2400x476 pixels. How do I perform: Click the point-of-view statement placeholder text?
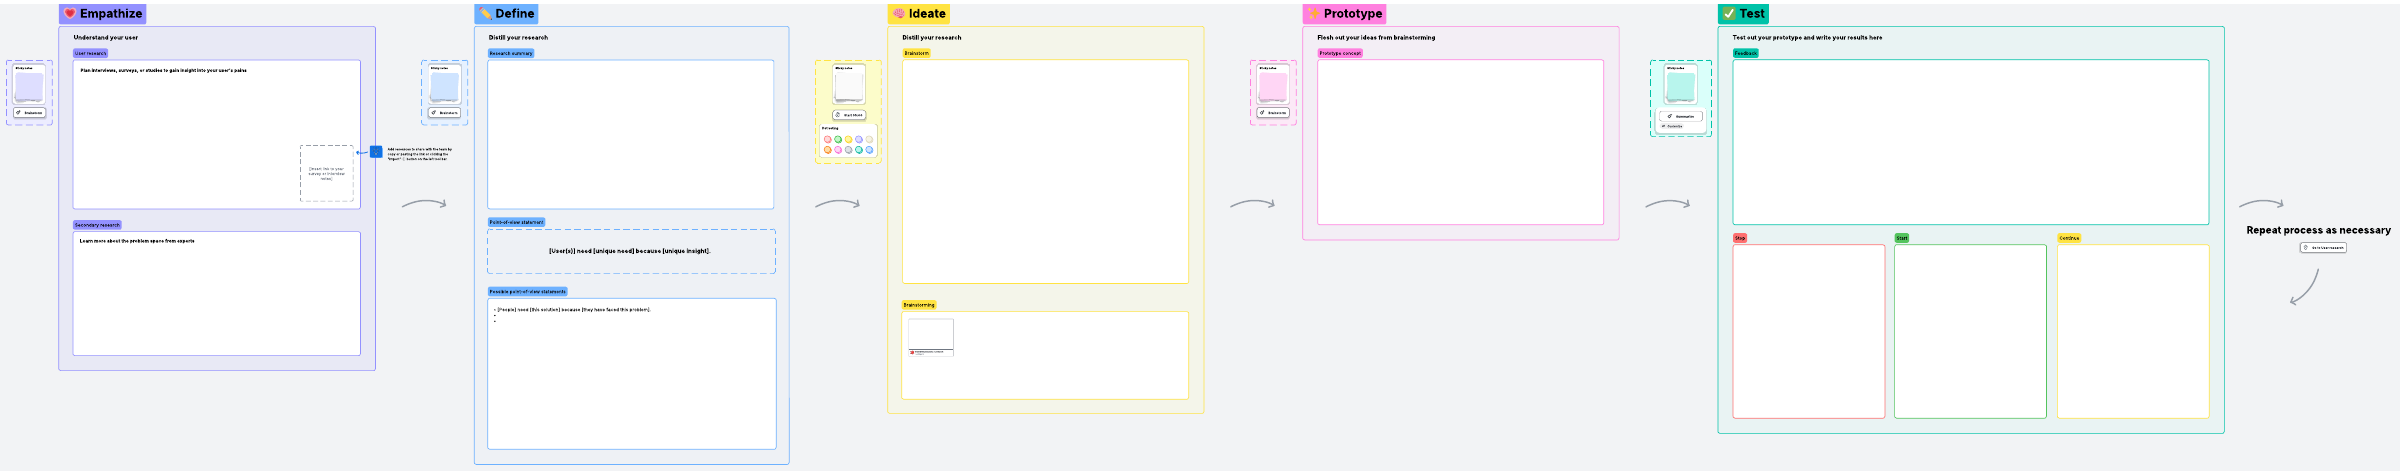coord(630,251)
